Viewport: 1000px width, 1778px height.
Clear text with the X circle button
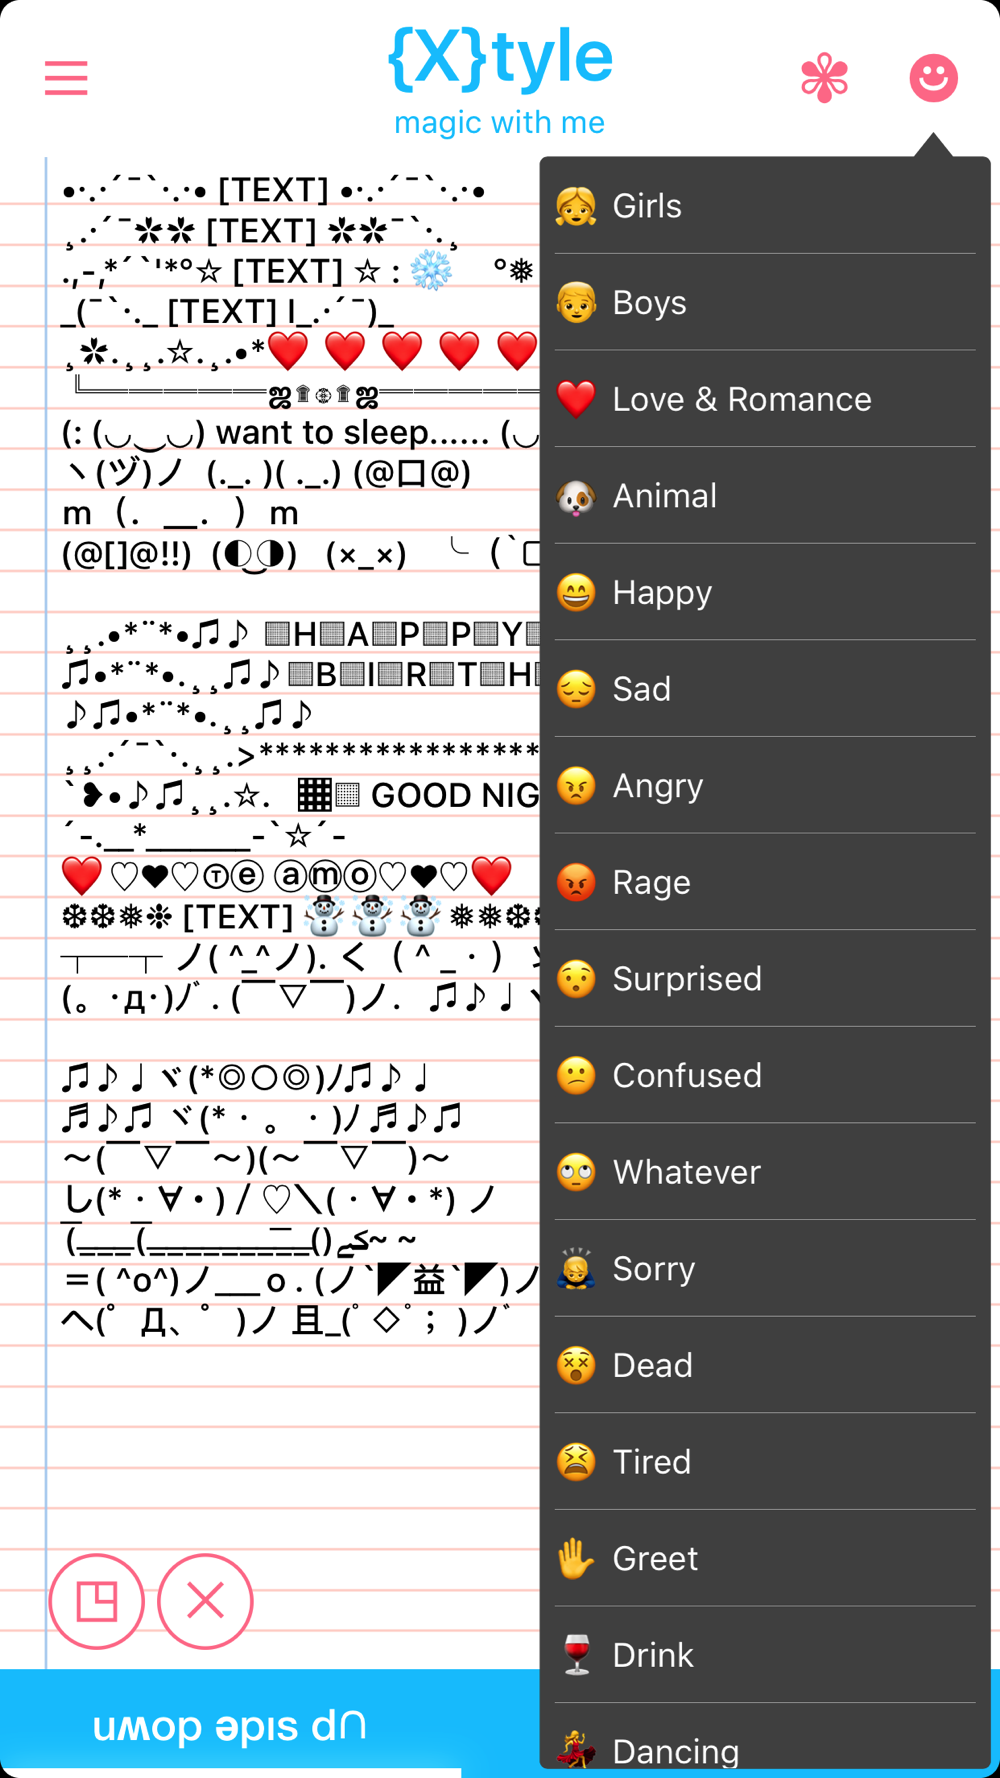[x=205, y=1601]
